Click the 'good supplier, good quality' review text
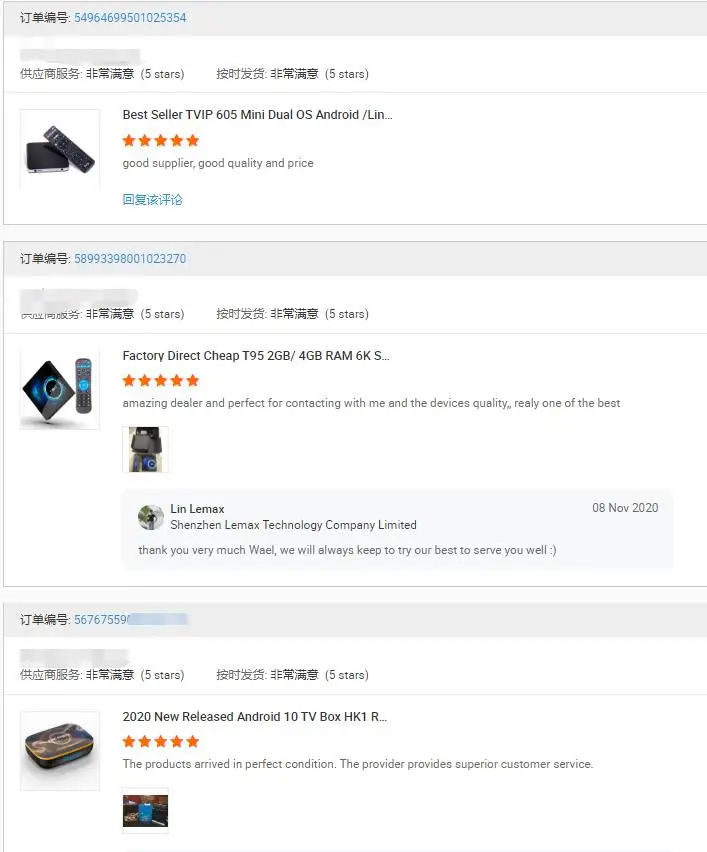This screenshot has width=707, height=852. 218,163
